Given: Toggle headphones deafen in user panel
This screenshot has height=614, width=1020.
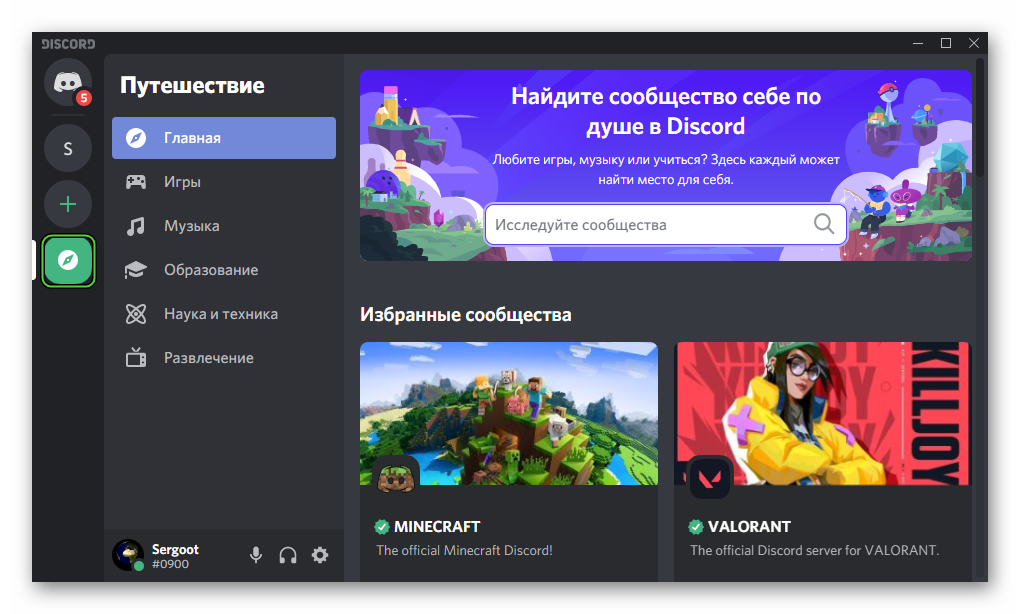Looking at the screenshot, I should 288,555.
